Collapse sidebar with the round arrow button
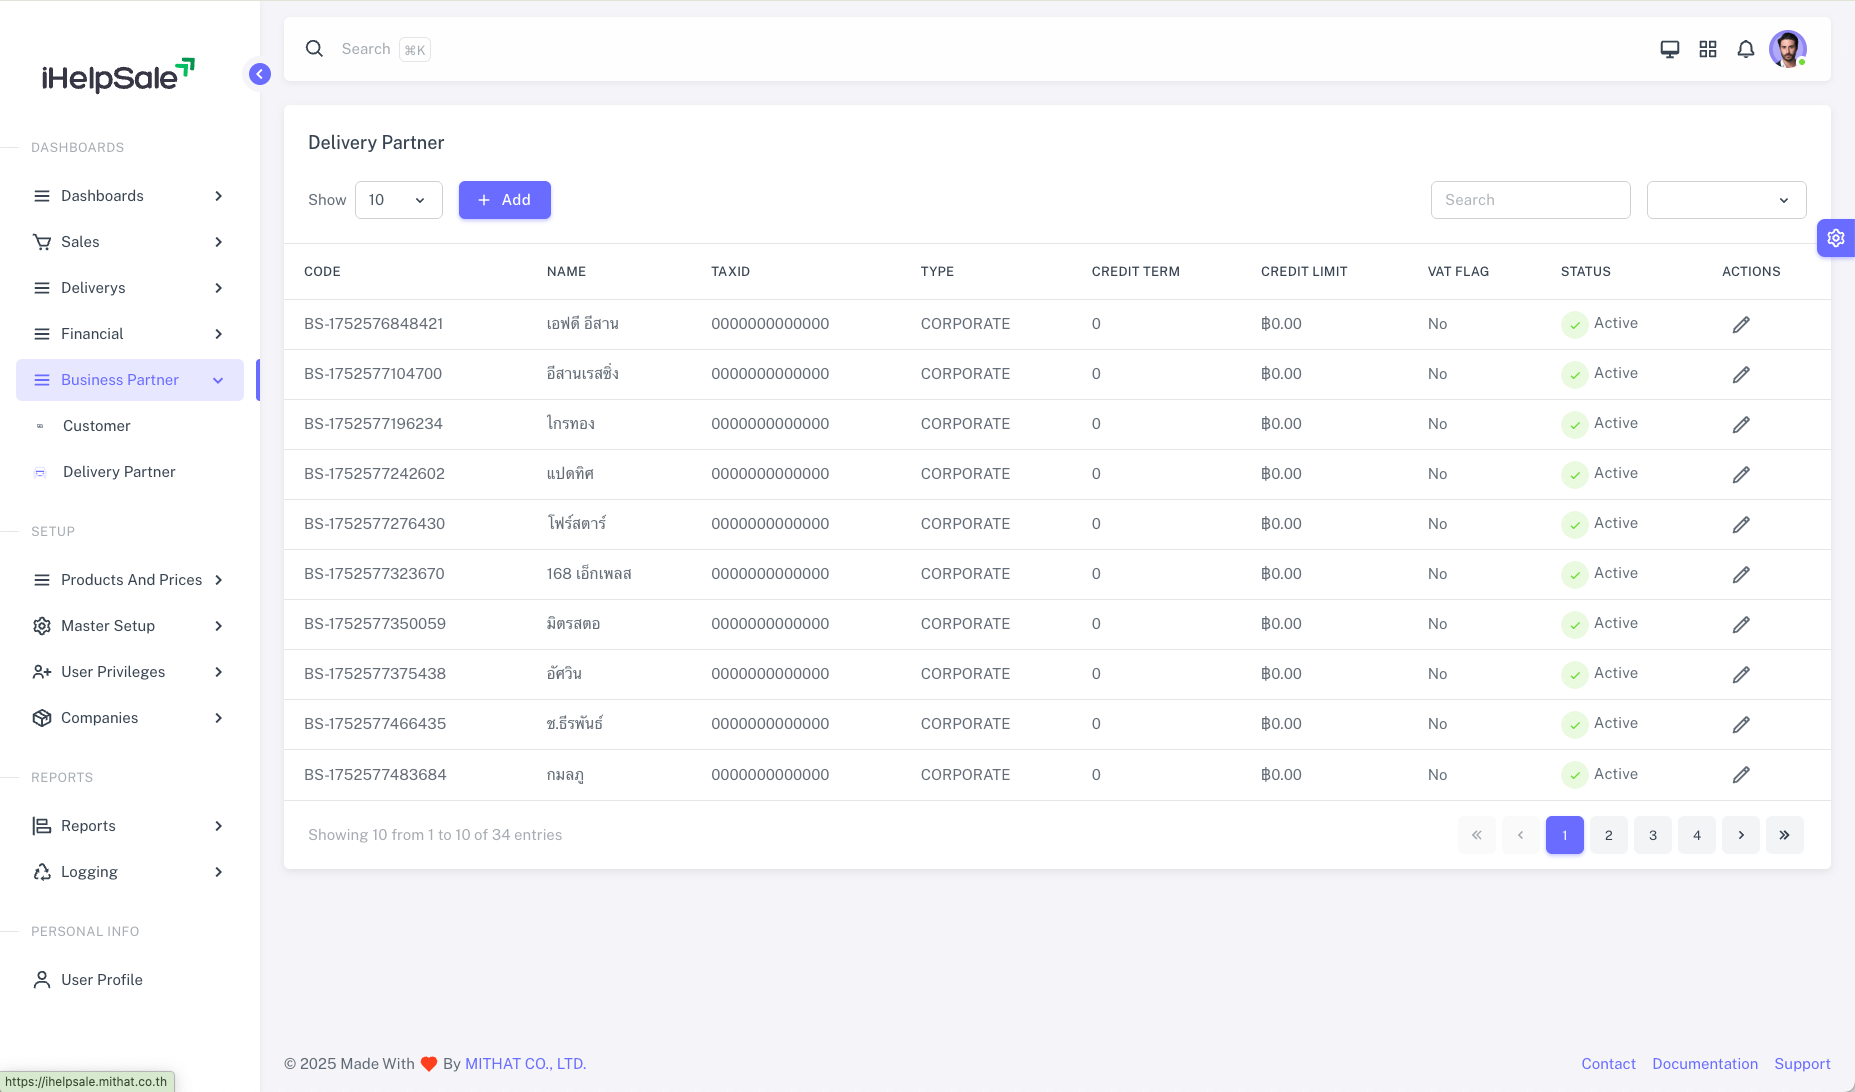Image resolution: width=1855 pixels, height=1092 pixels. 260,74
